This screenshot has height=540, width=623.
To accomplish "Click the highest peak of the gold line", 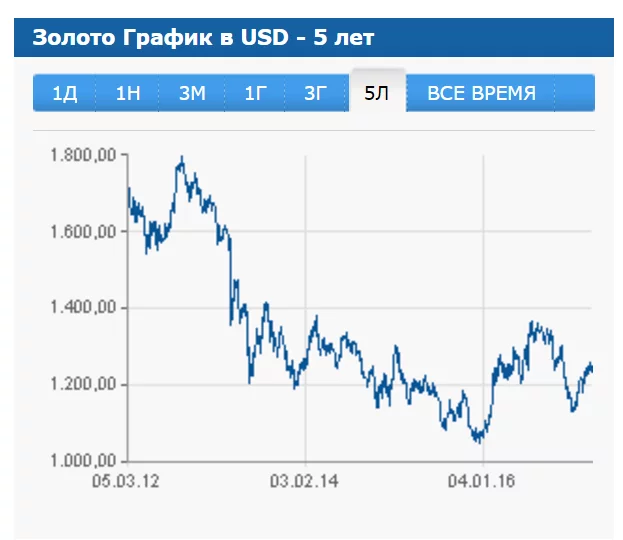I will (x=181, y=157).
